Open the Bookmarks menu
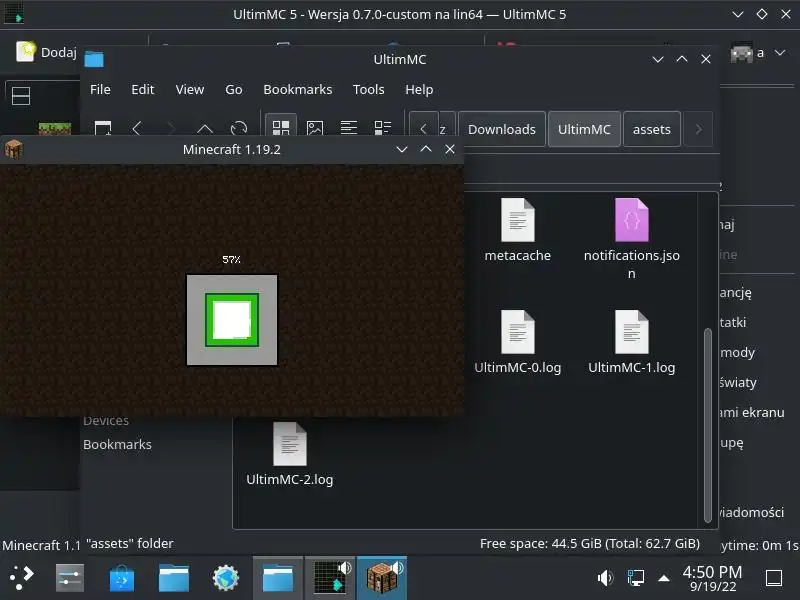Image resolution: width=800 pixels, height=600 pixels. click(x=297, y=89)
